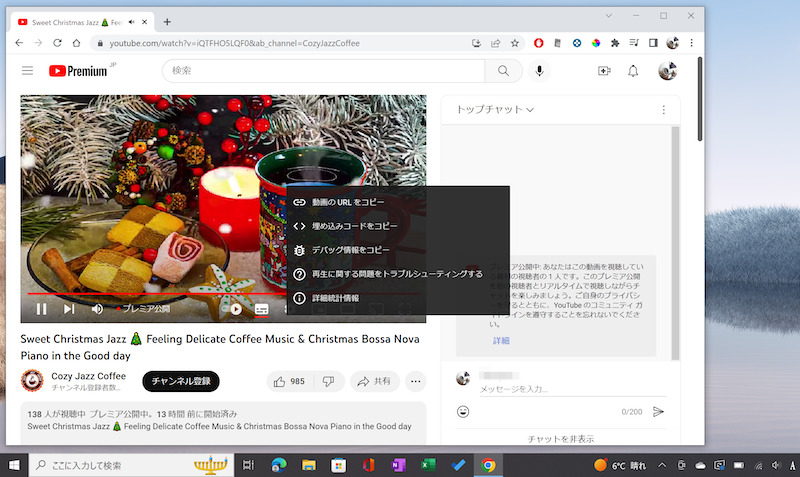Open the YouTube hamburger guide menu

pyautogui.click(x=27, y=71)
